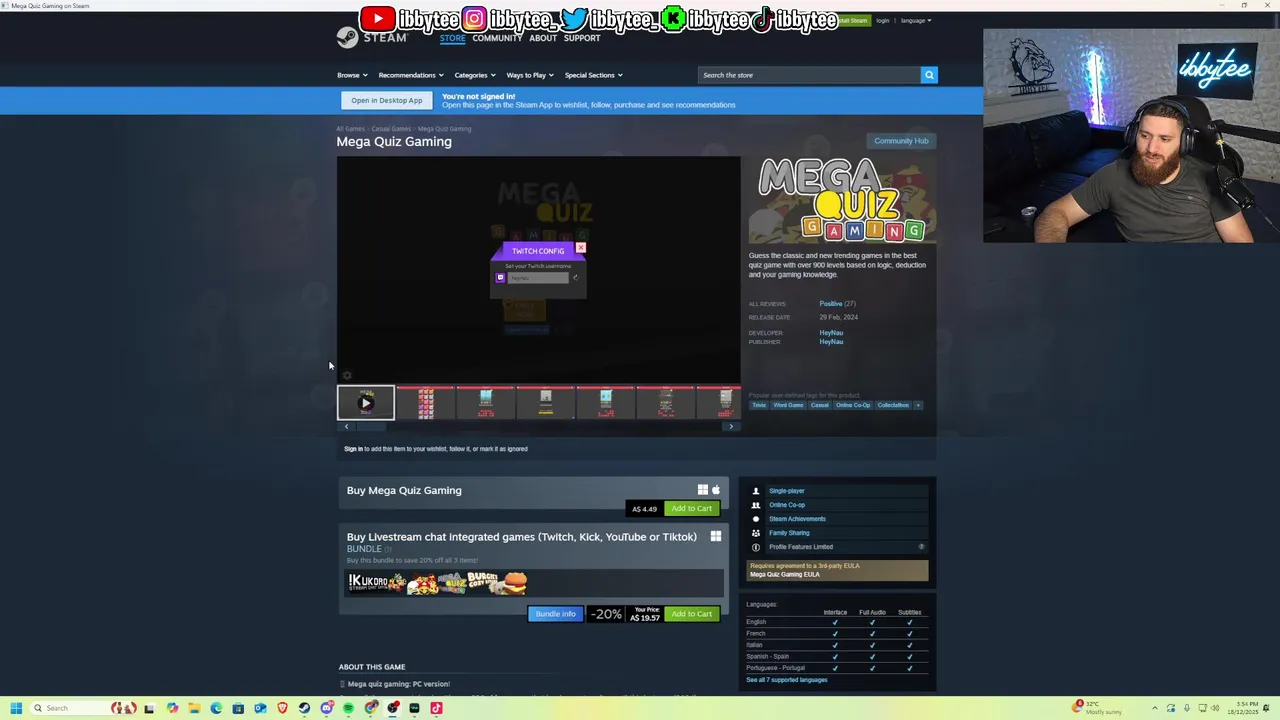Click the Online Co-Op tag
1280x720 pixels.
click(853, 405)
